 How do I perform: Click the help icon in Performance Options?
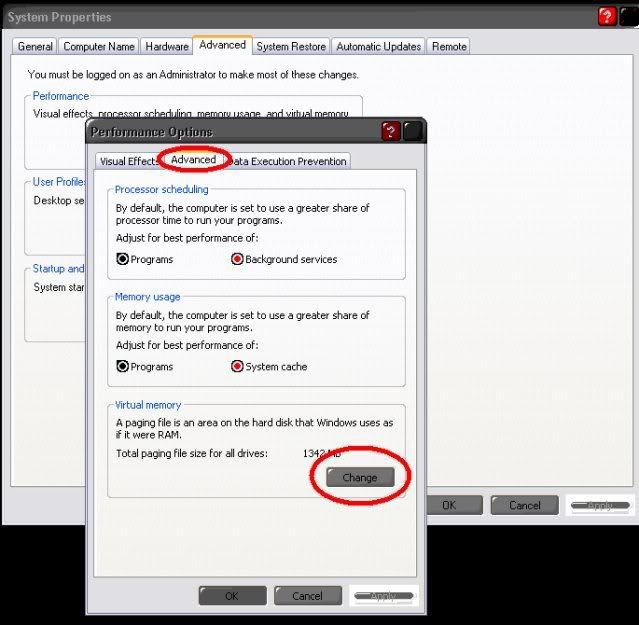[391, 131]
